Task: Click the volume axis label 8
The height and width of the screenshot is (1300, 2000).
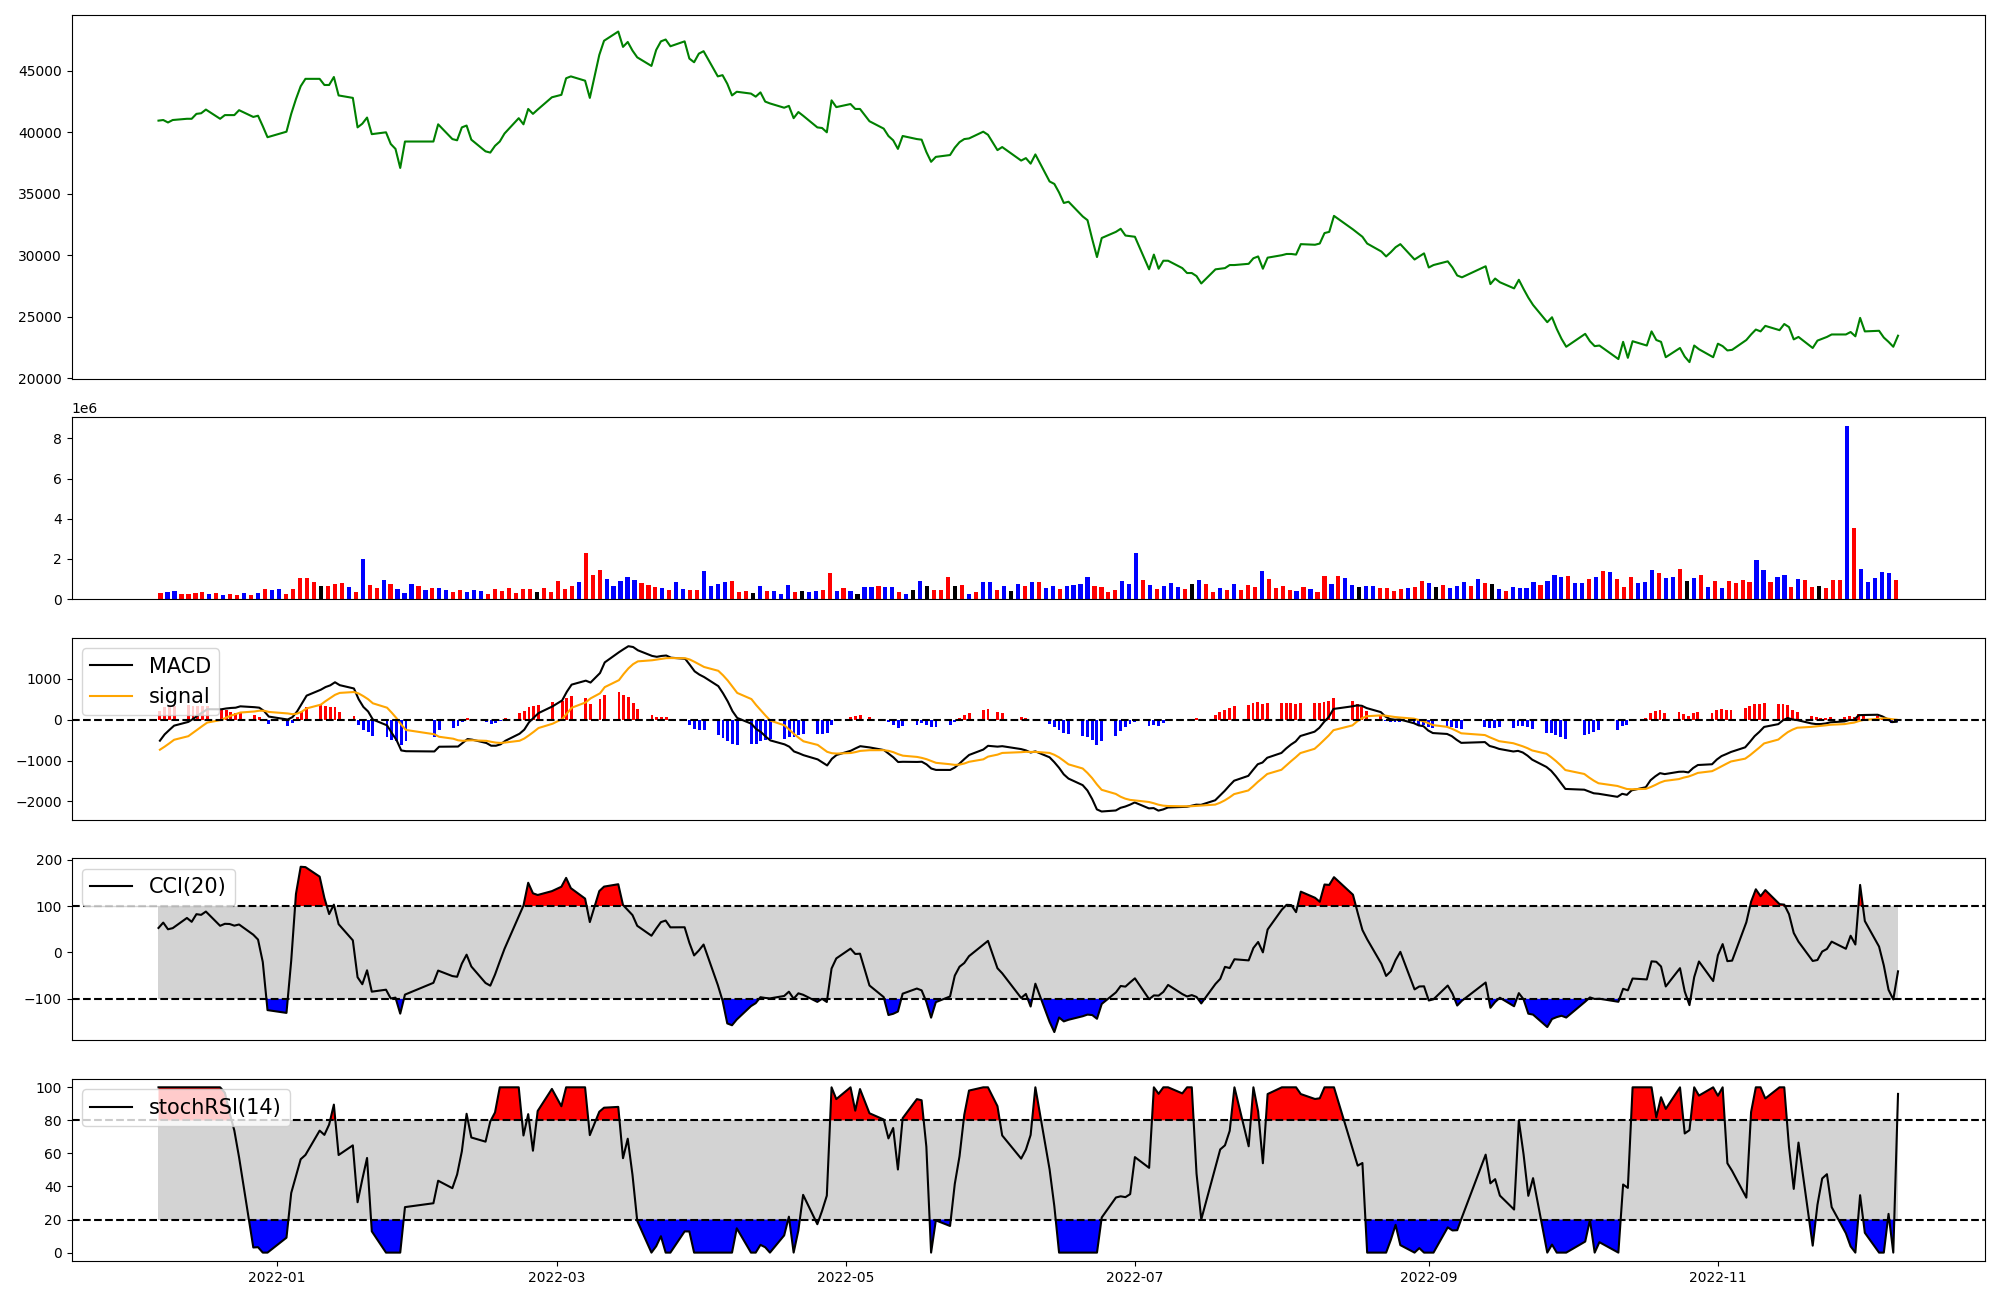Action: pos(58,439)
